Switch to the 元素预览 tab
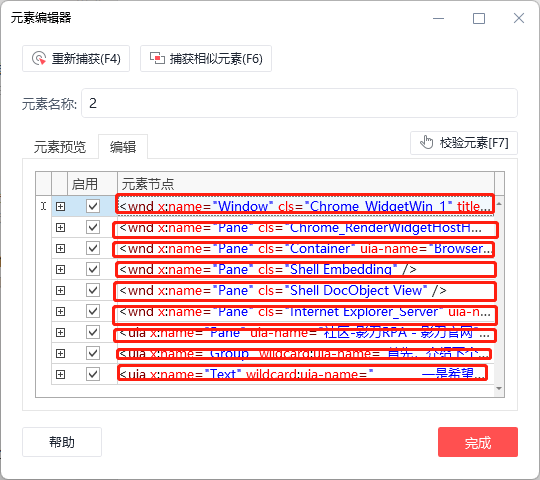 tap(60, 147)
